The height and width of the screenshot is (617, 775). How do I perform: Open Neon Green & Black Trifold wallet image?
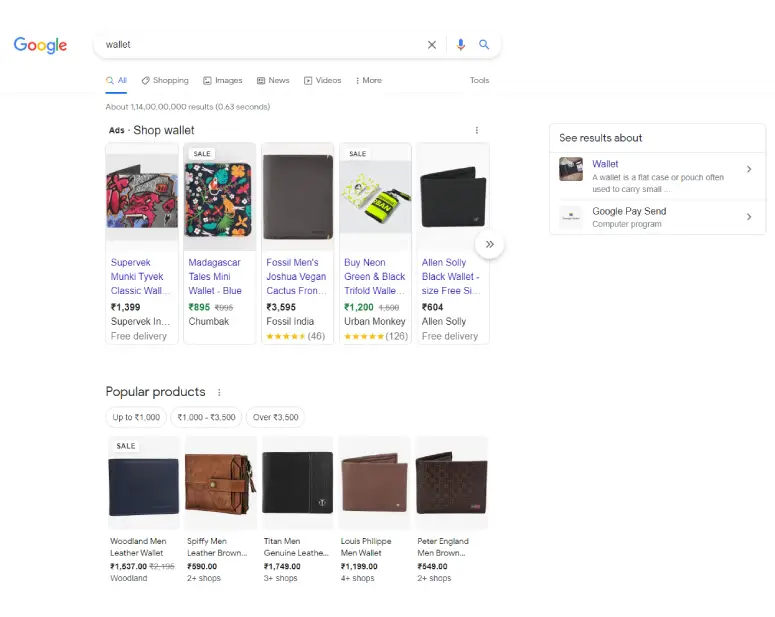coord(375,197)
